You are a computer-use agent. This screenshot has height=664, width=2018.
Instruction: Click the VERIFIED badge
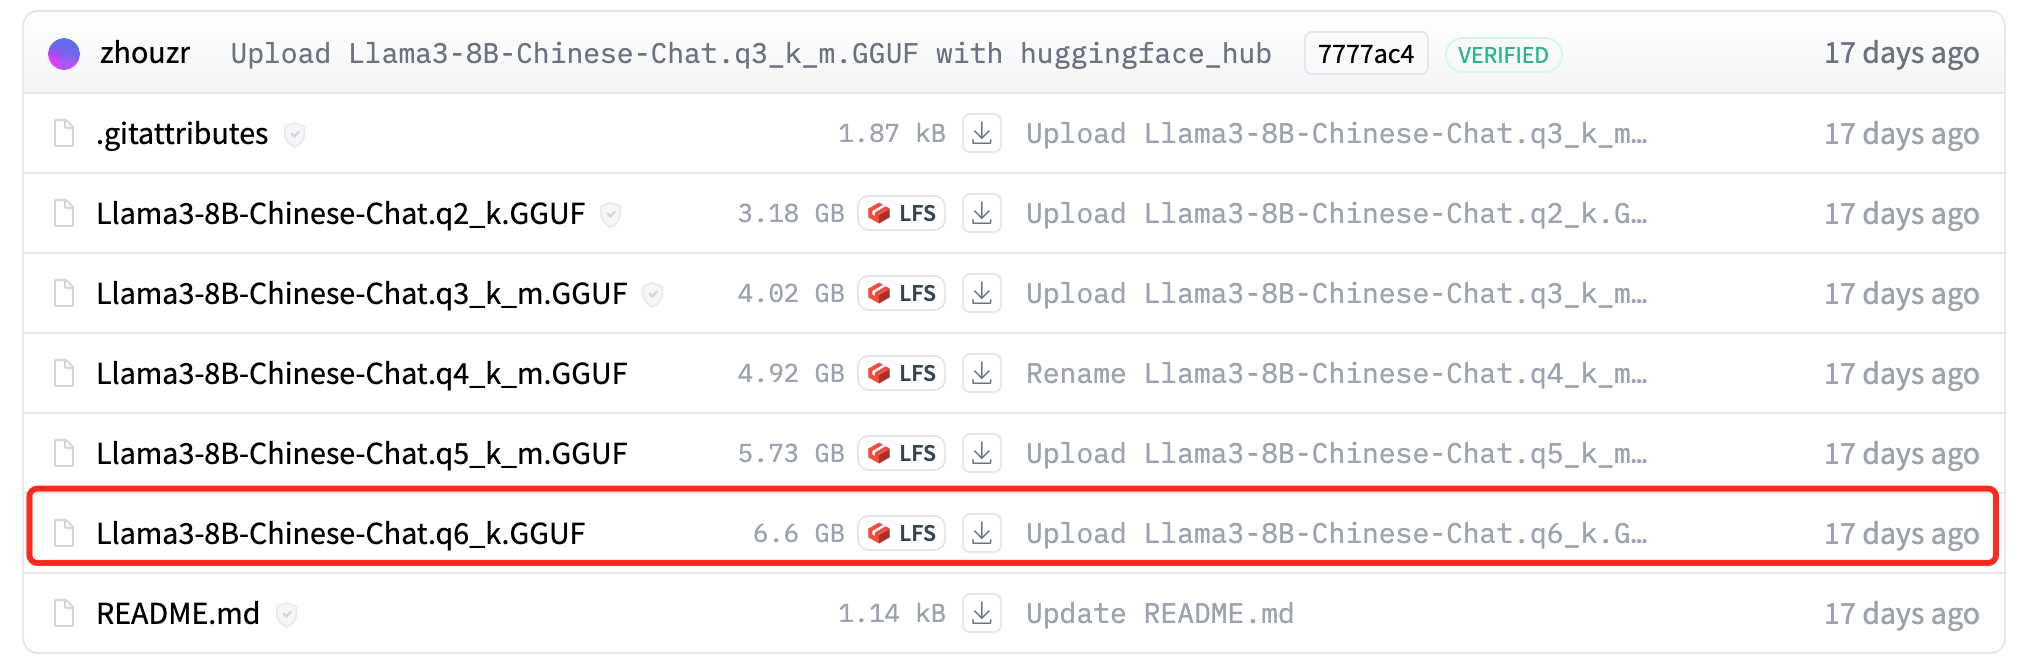[x=1503, y=55]
